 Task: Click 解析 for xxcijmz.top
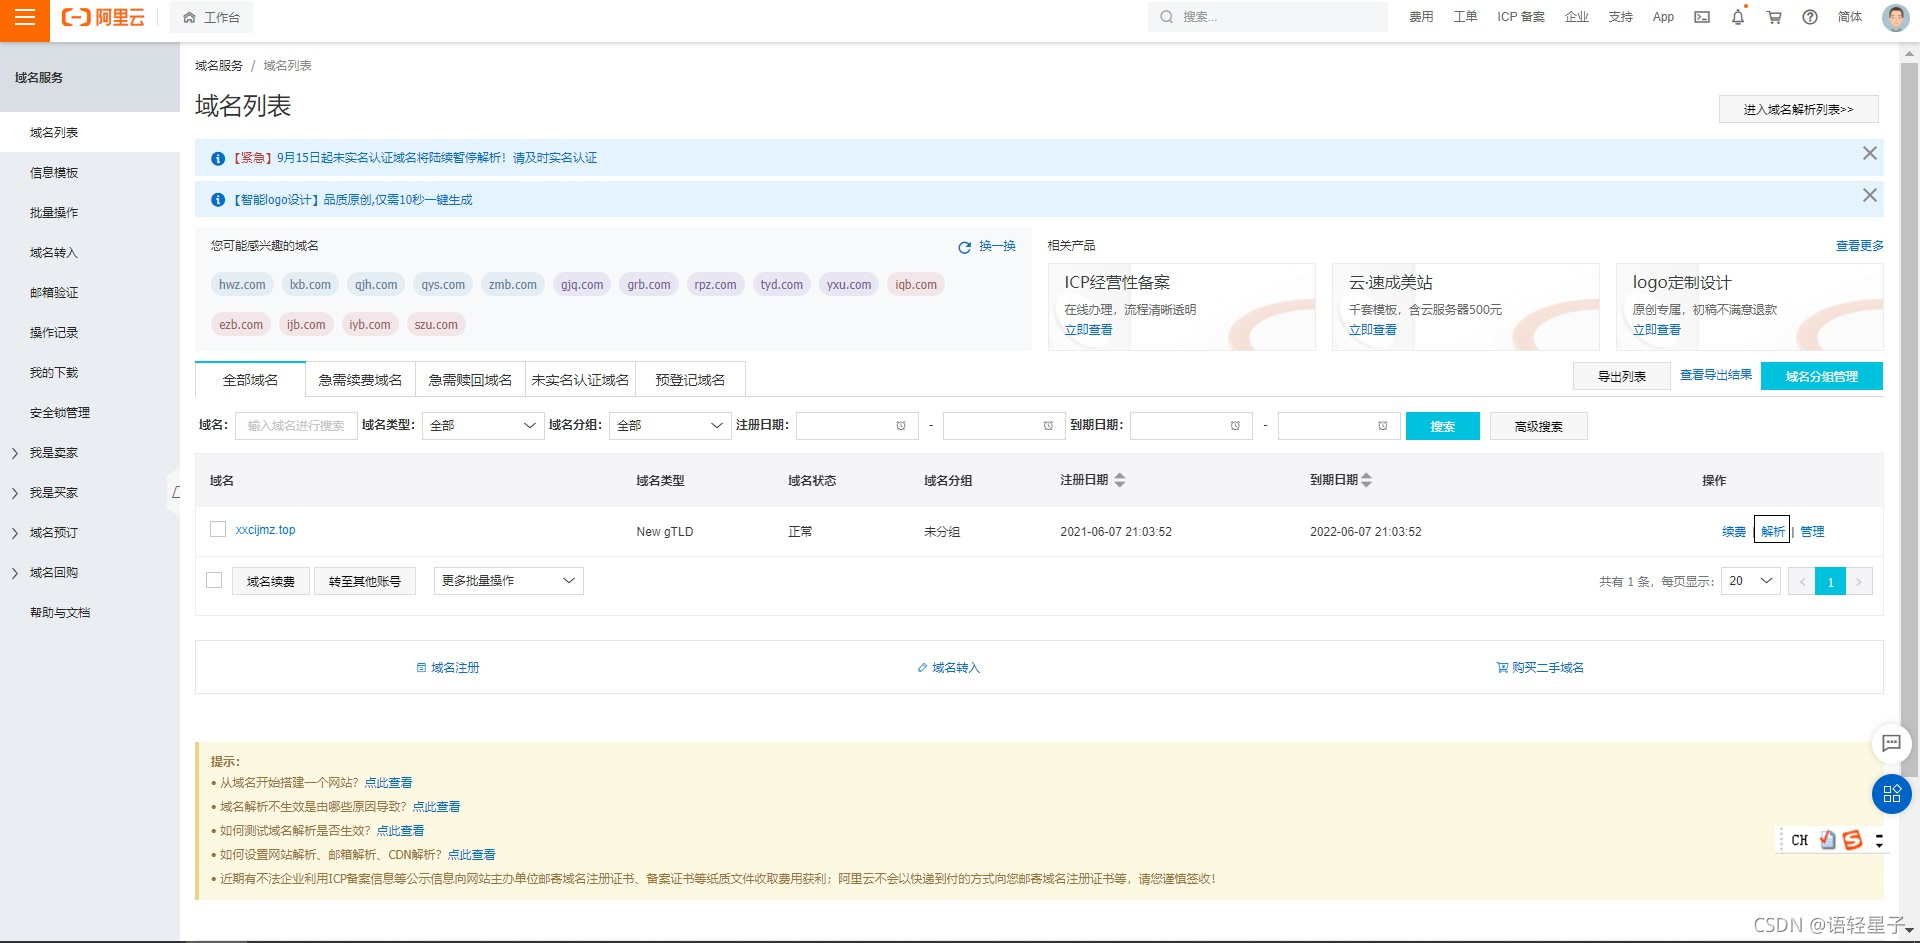click(x=1772, y=531)
